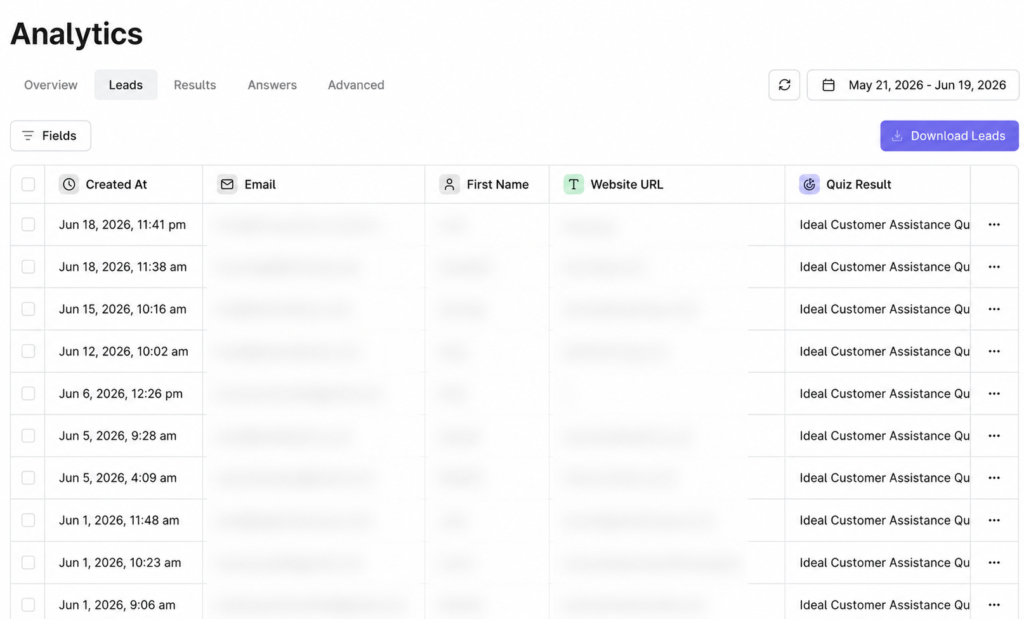Image resolution: width=1024 pixels, height=619 pixels.
Task: Click the Download Leads button
Action: pos(949,136)
